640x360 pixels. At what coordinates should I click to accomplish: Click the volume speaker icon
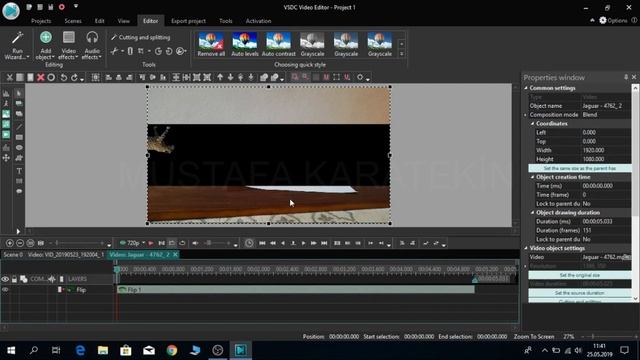195,243
